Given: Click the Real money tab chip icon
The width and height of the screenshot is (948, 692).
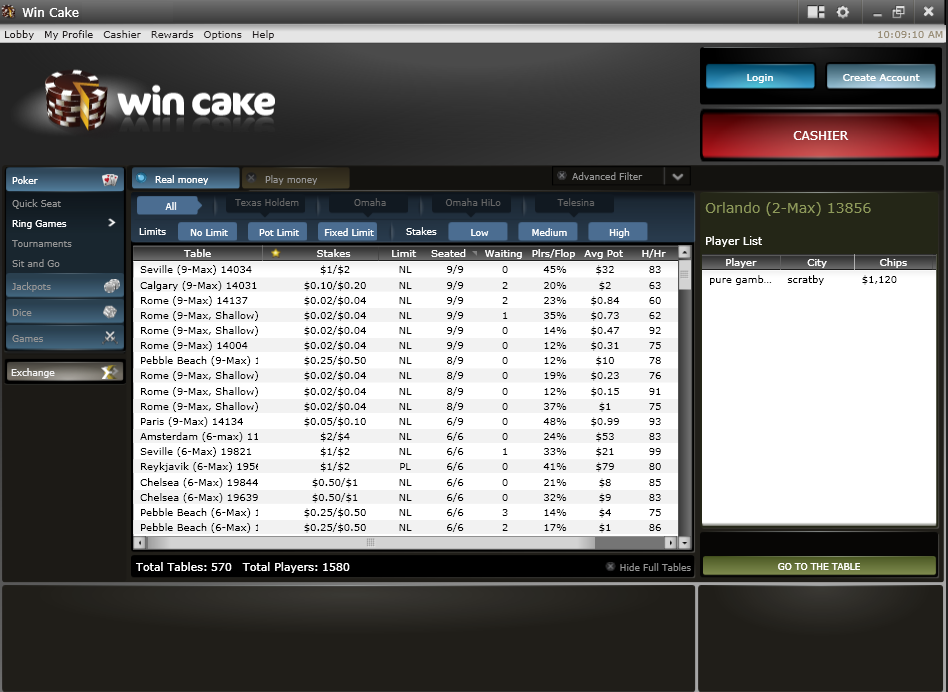Looking at the screenshot, I should (141, 179).
